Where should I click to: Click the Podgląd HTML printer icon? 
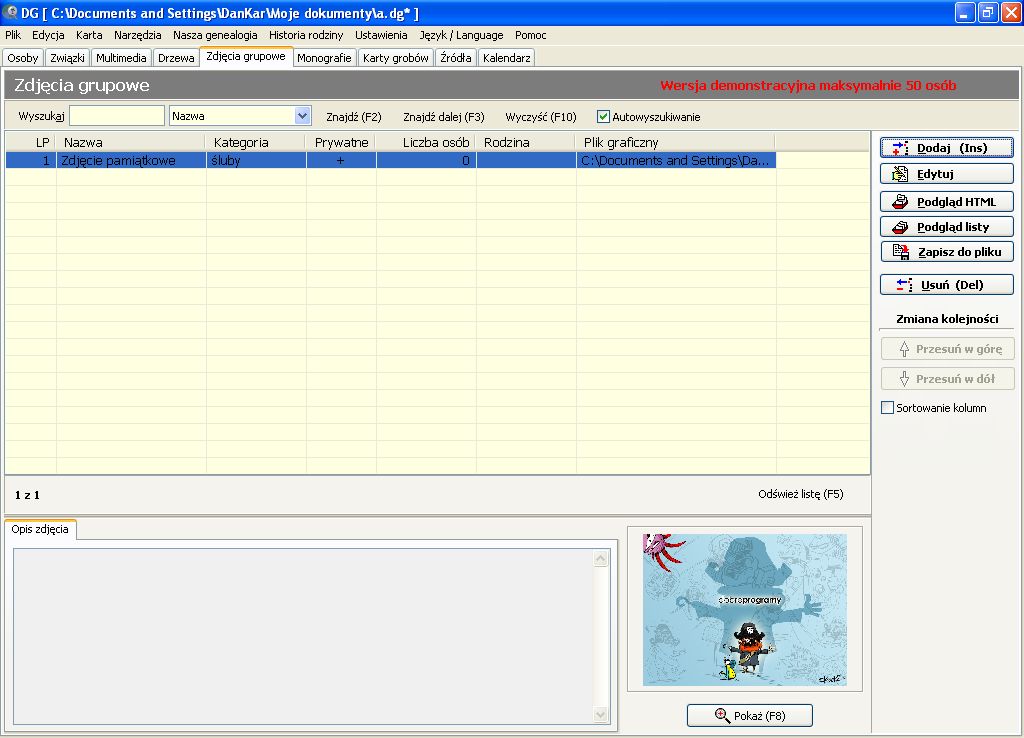point(900,202)
